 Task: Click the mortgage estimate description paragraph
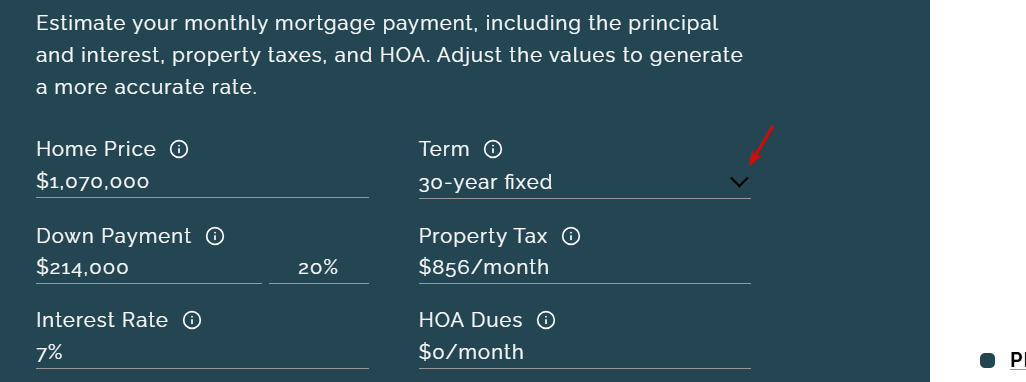point(389,55)
